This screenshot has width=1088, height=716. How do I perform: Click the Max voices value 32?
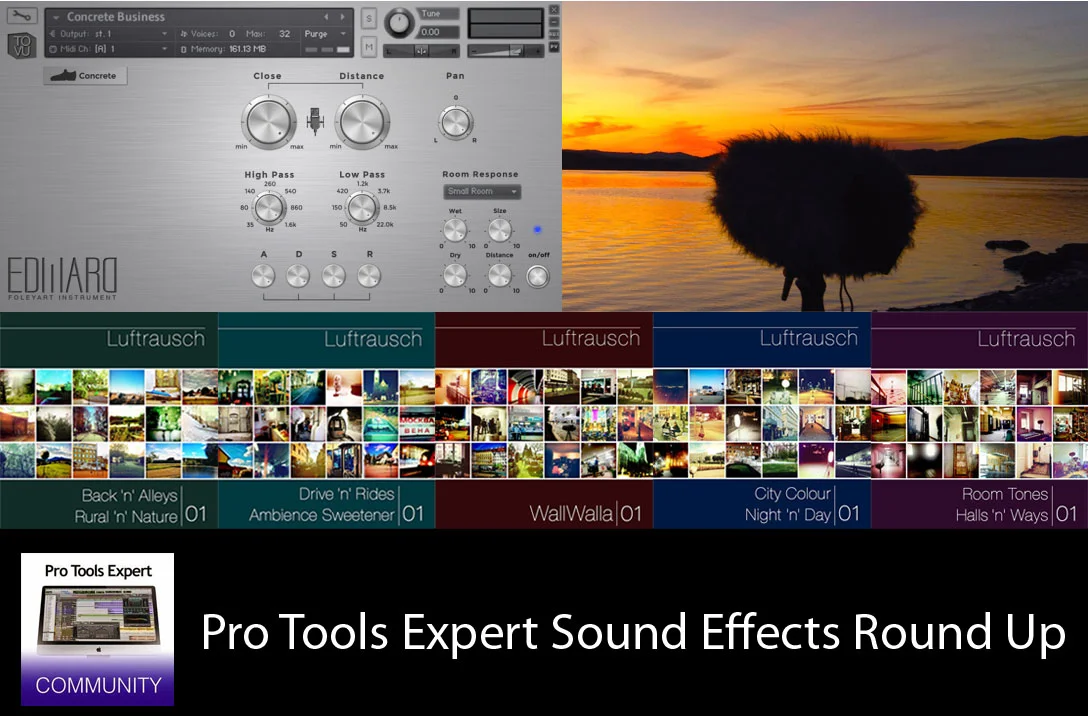(284, 33)
